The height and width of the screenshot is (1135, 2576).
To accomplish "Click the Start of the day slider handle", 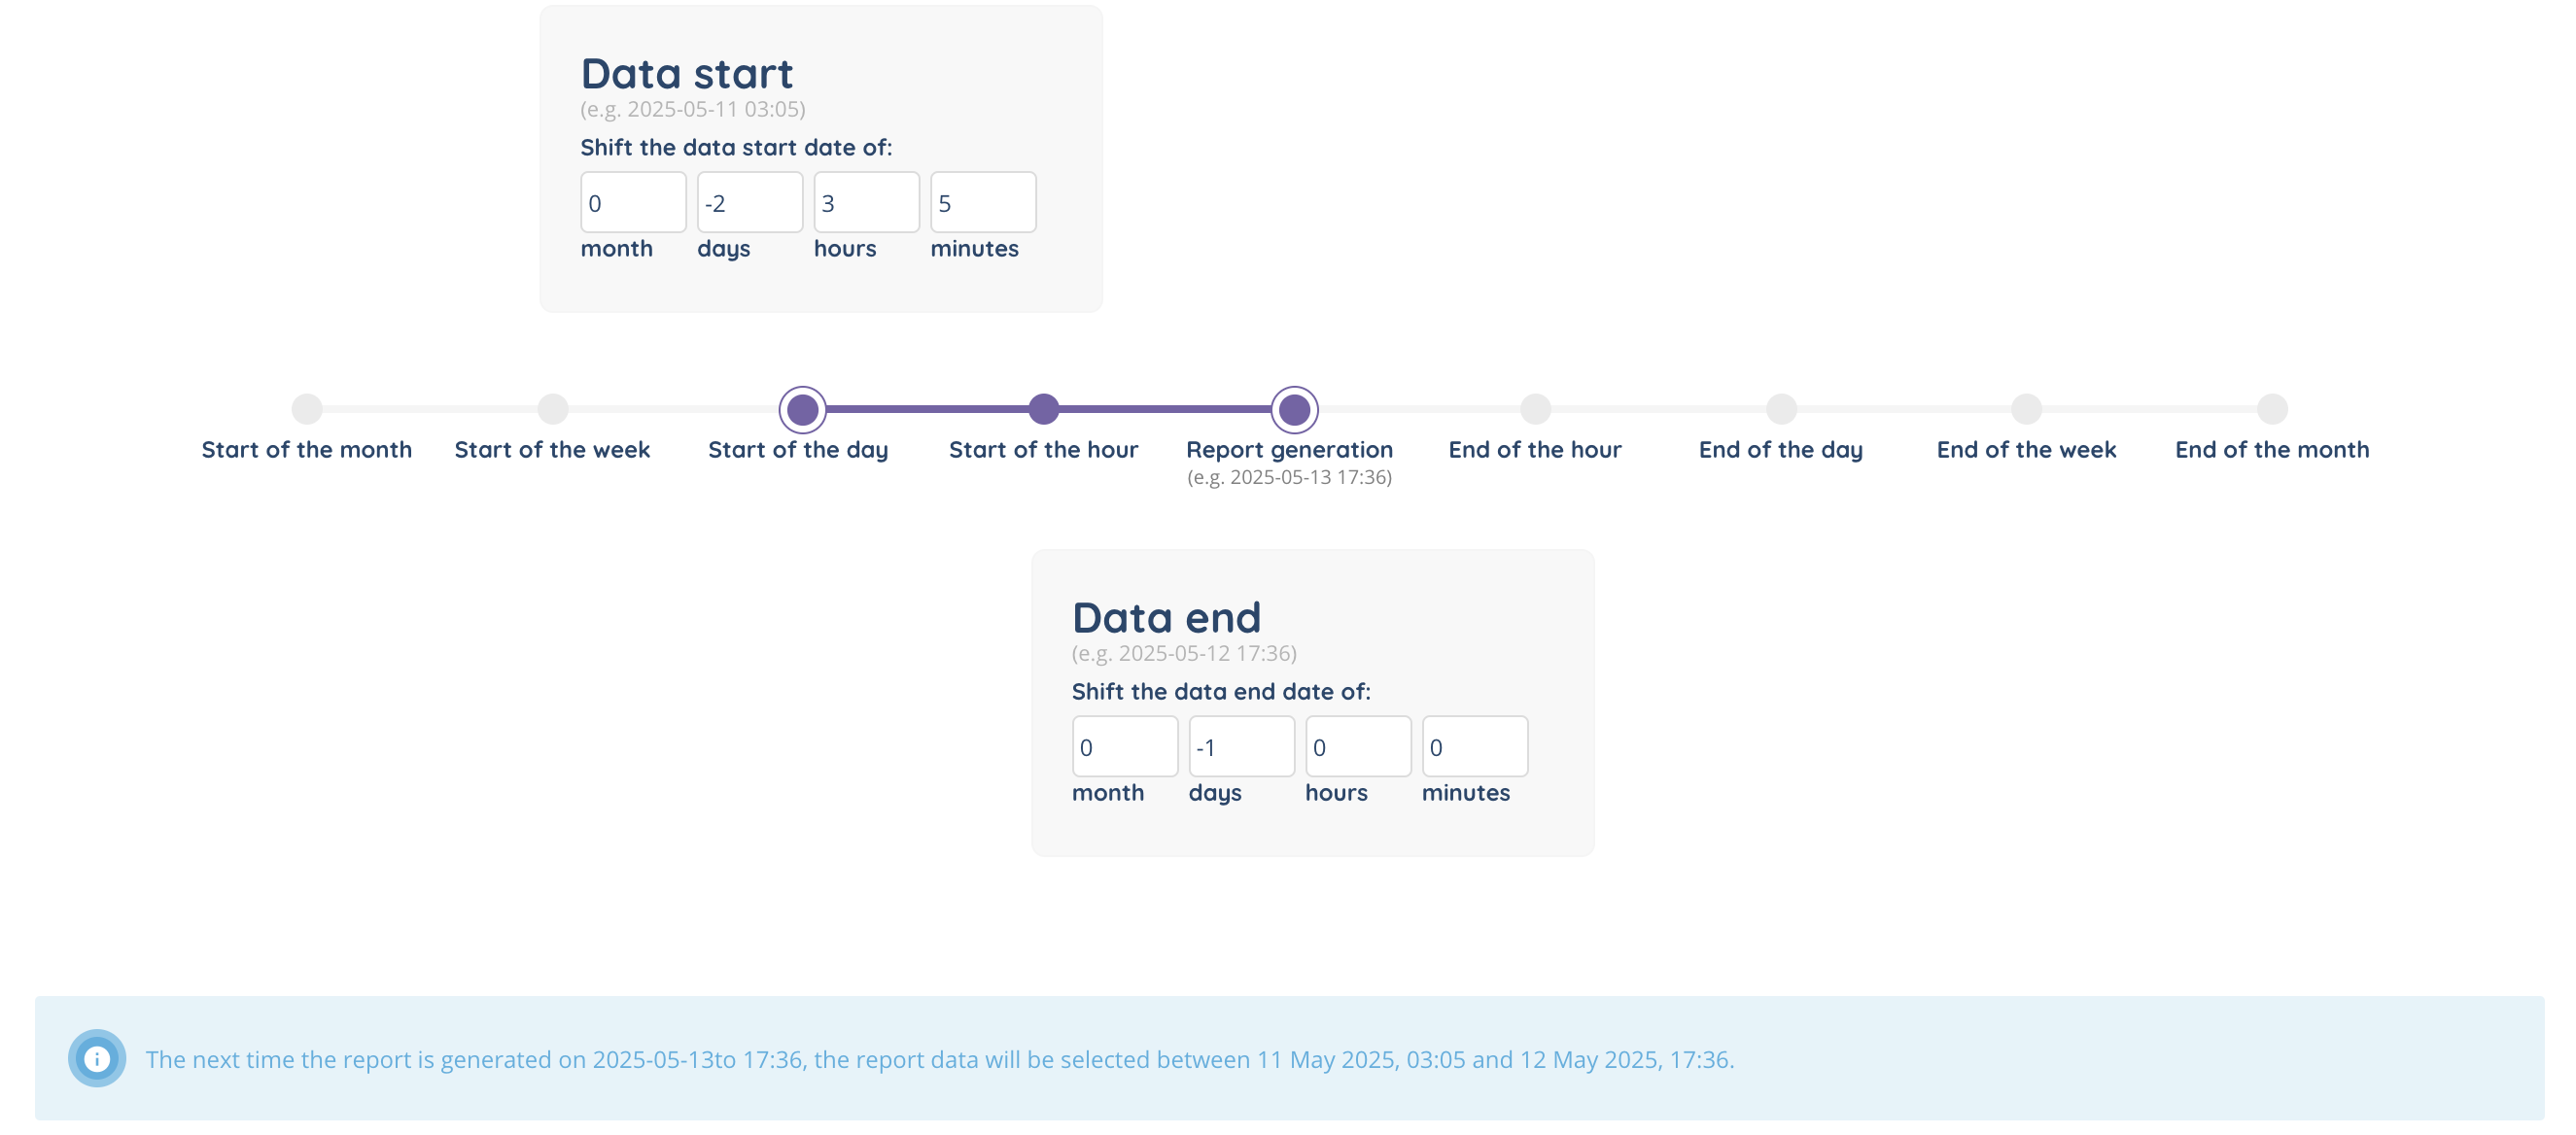I will pyautogui.click(x=802, y=409).
